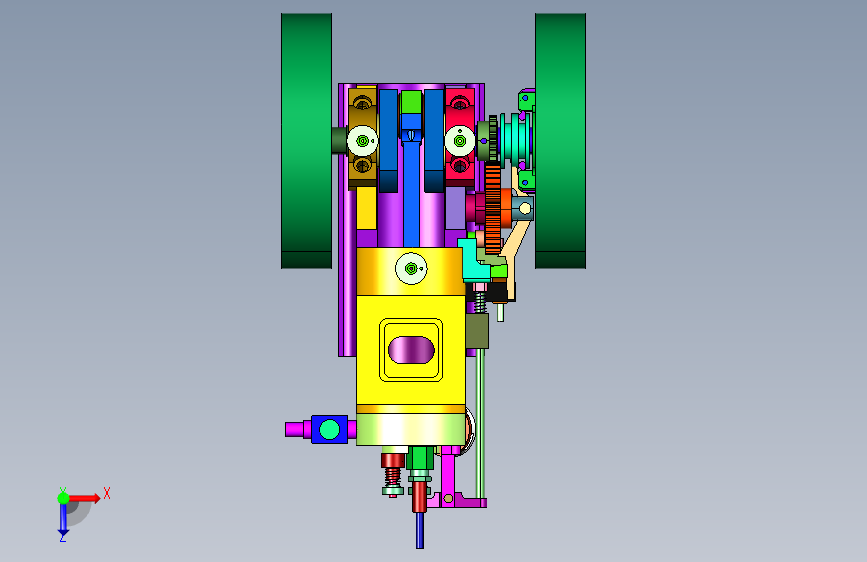Select the olive block on the push rod
The width and height of the screenshot is (867, 562).
(x=477, y=331)
